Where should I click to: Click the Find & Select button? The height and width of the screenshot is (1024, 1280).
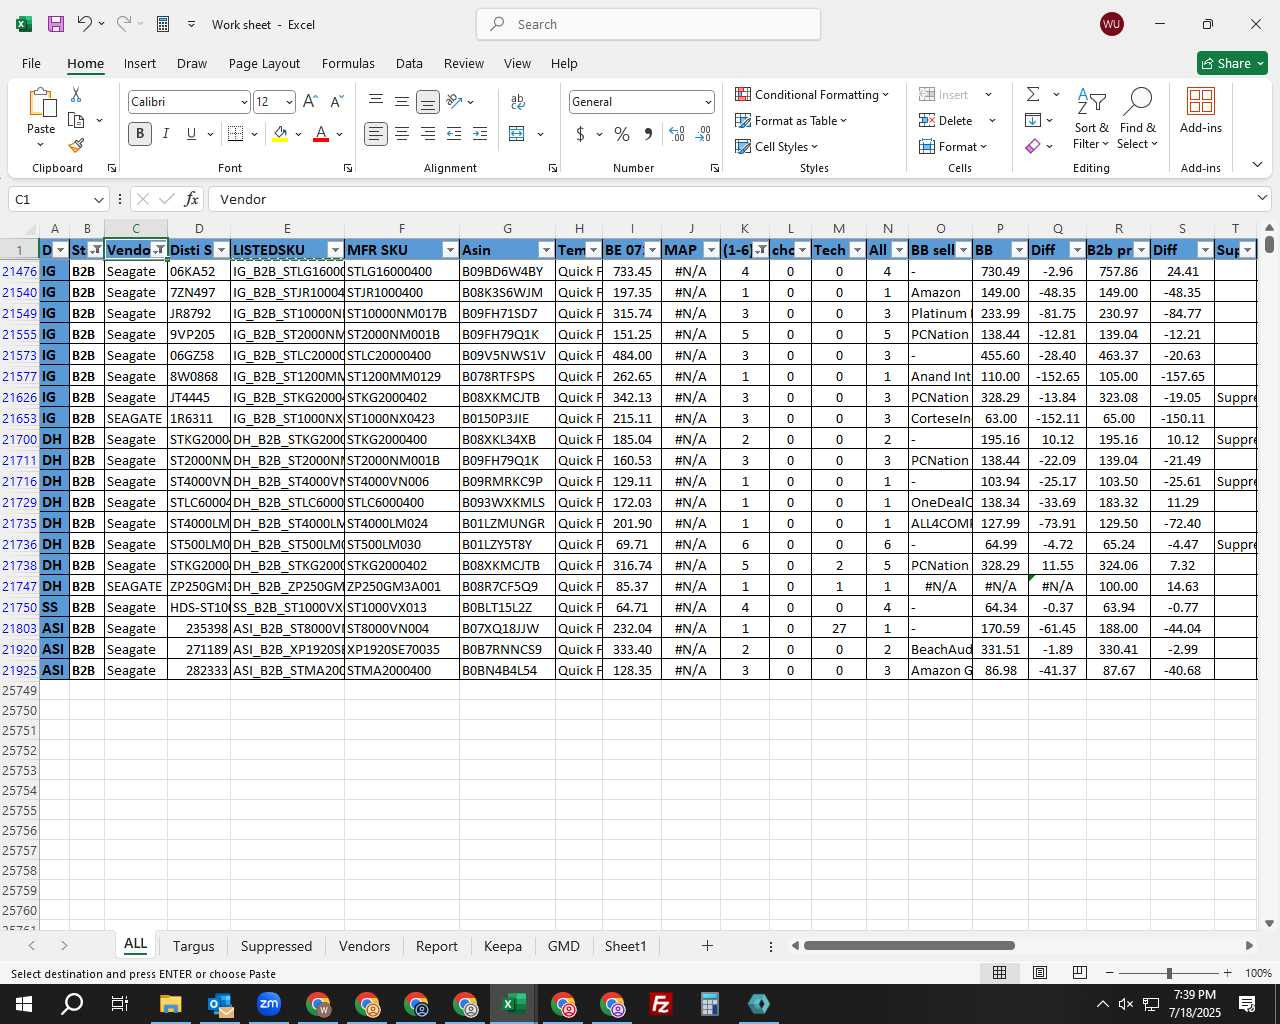1138,118
